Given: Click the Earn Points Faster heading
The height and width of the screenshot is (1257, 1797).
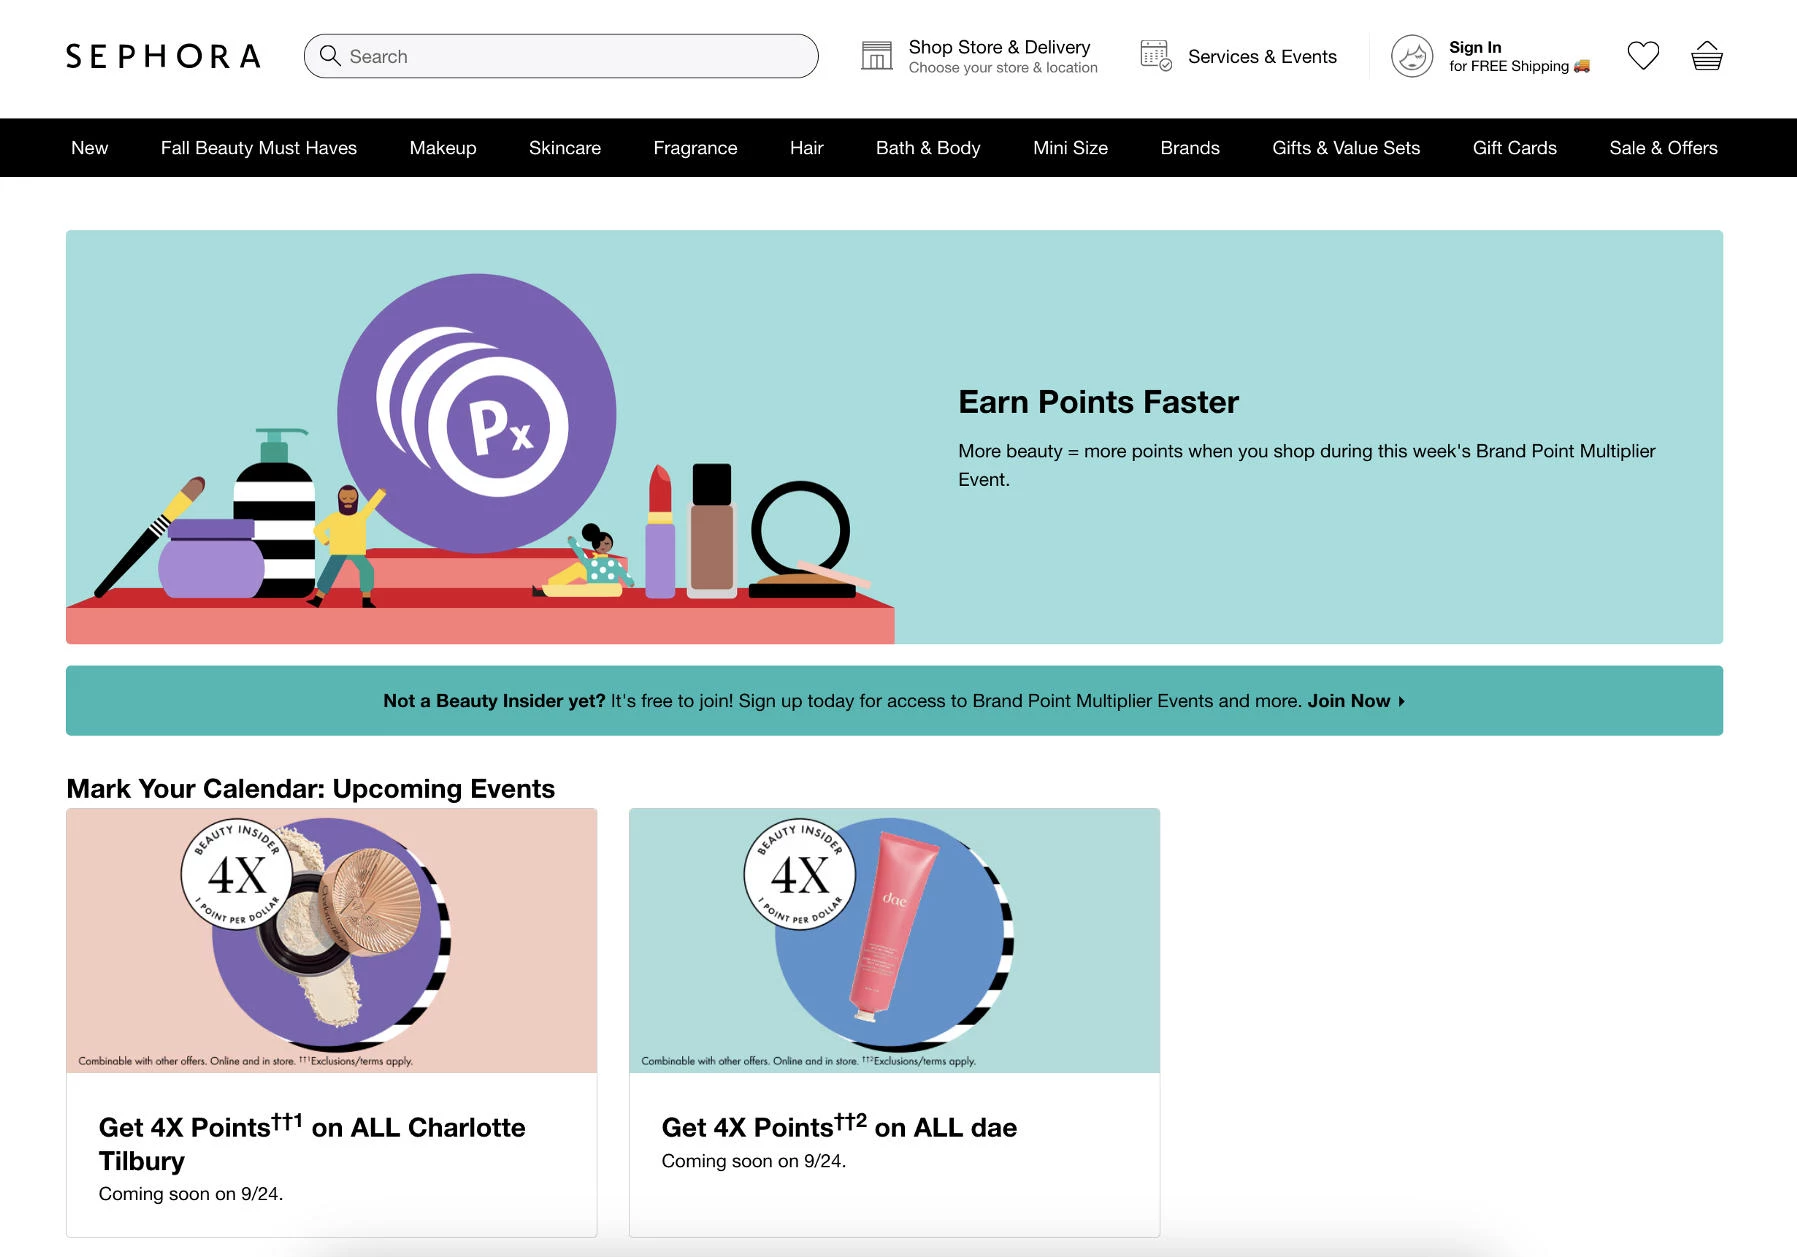Looking at the screenshot, I should 1098,402.
